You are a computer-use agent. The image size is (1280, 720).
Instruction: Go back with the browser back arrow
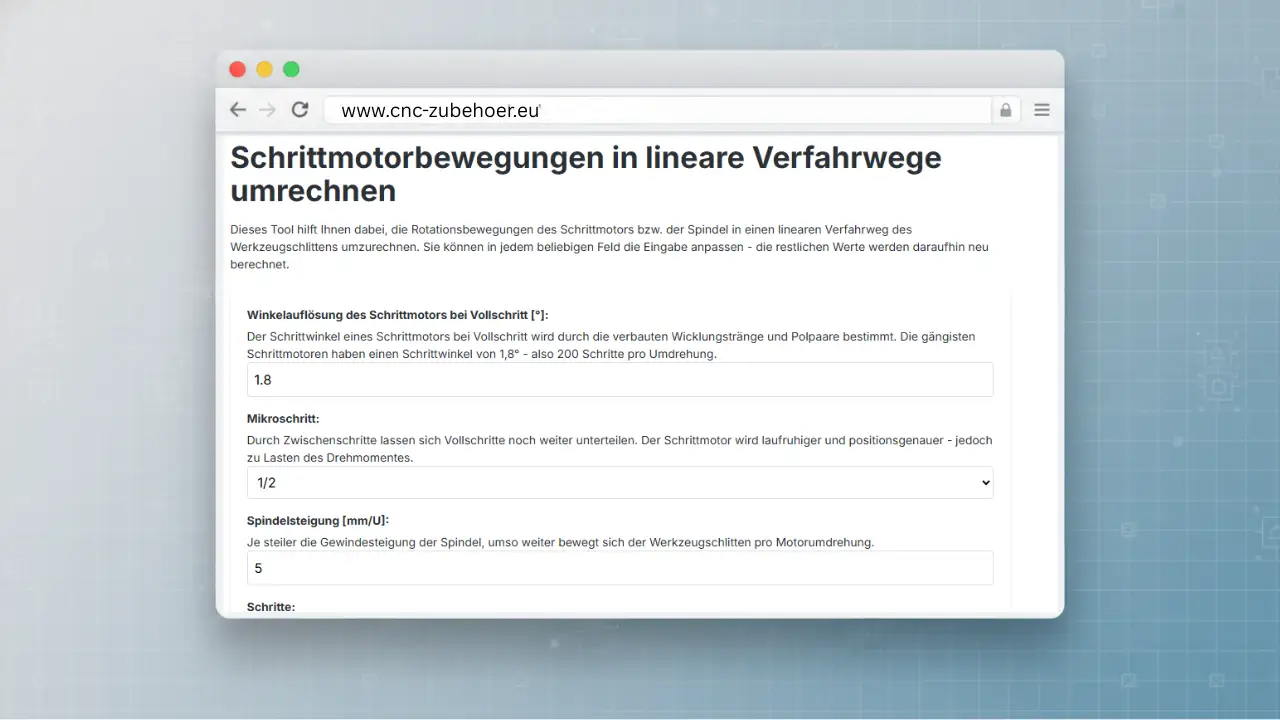[237, 110]
